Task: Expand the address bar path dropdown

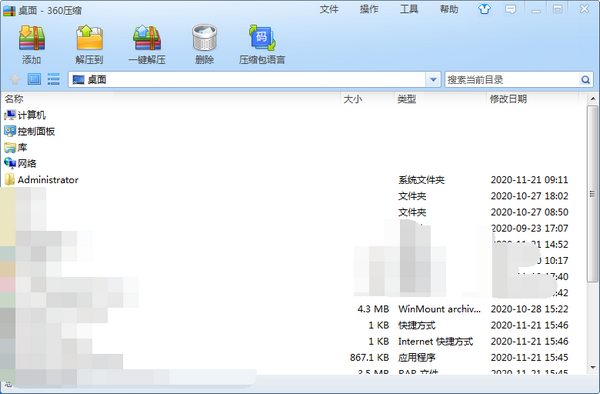Action: point(433,80)
